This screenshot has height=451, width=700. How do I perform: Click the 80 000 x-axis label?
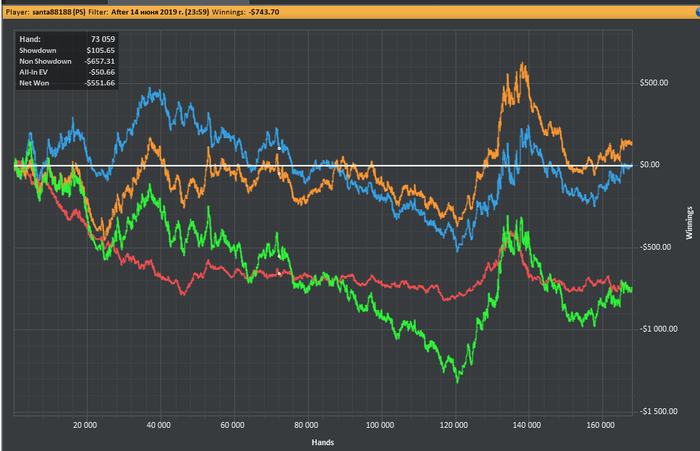306,425
